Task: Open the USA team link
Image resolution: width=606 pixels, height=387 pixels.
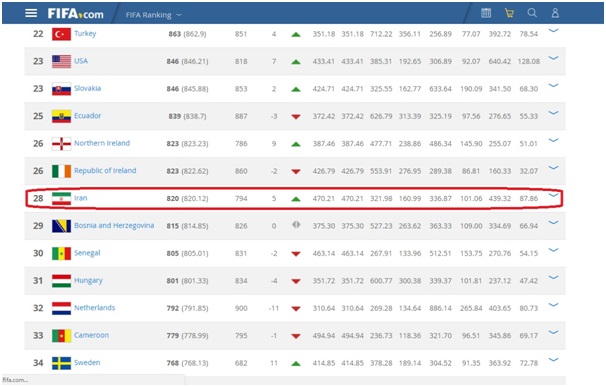Action: click(x=81, y=61)
